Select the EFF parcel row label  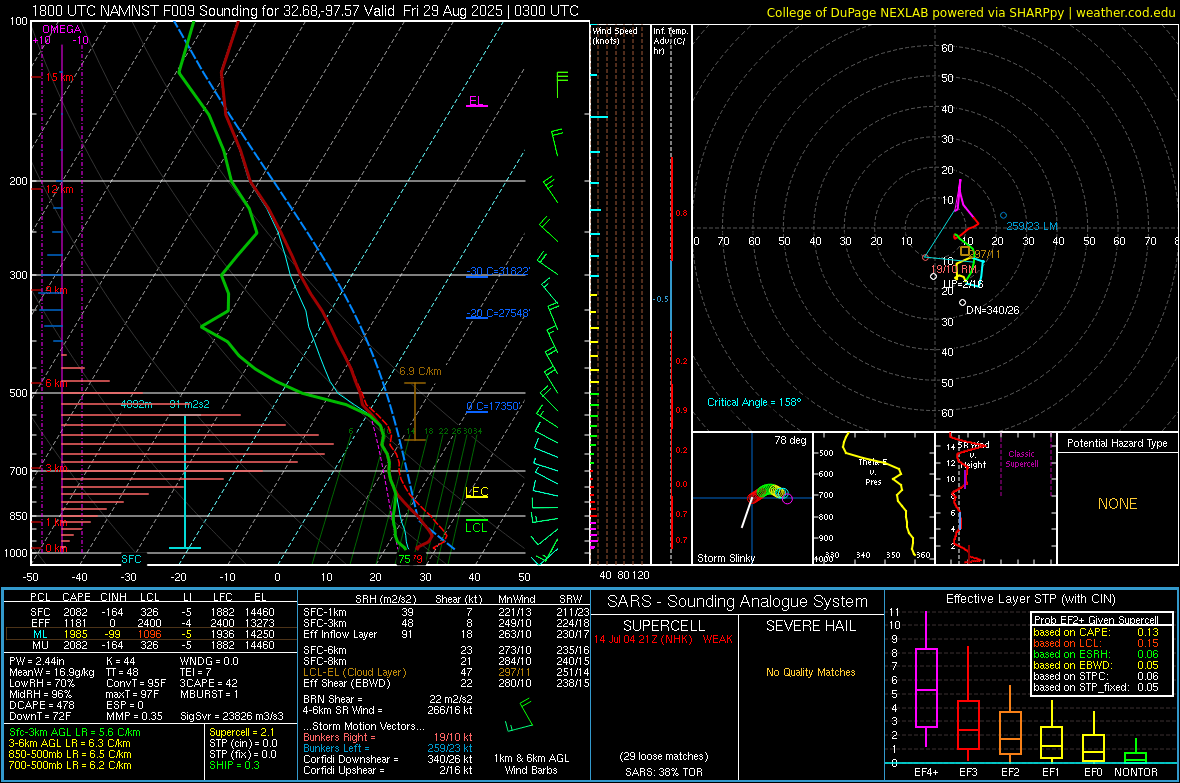coord(41,623)
